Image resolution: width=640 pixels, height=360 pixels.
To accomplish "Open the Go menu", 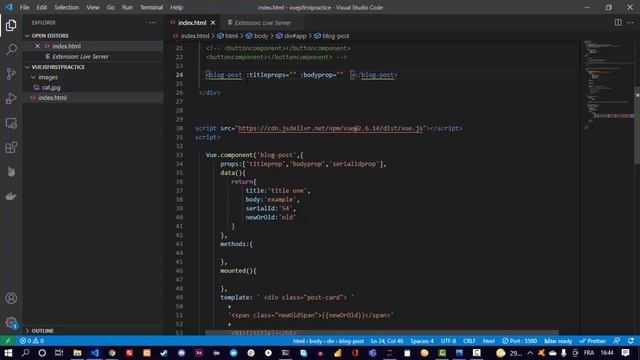I will coord(111,7).
